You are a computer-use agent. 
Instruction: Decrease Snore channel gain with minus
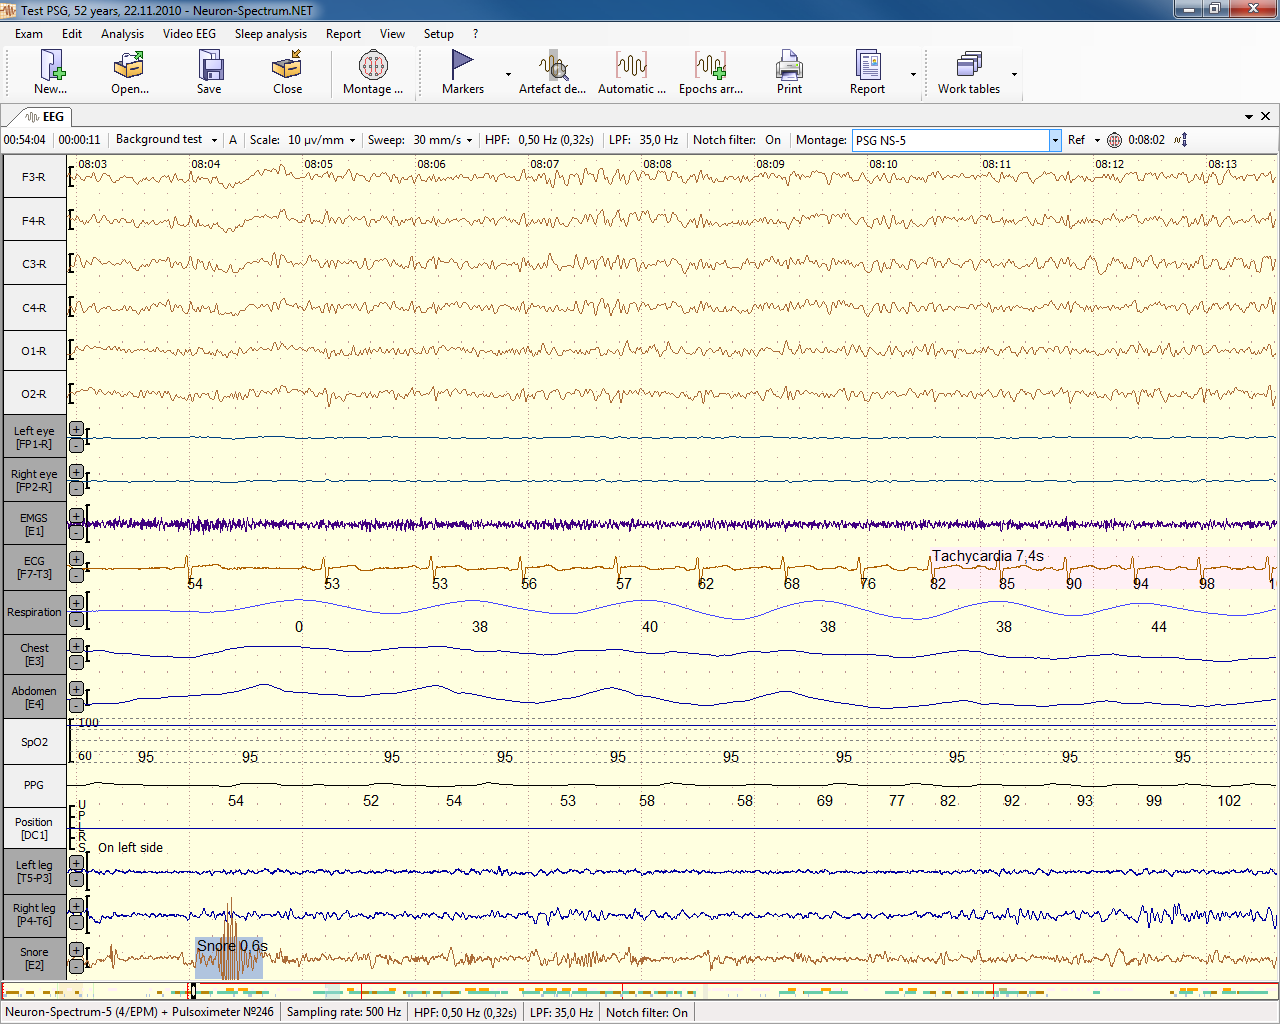pyautogui.click(x=76, y=966)
